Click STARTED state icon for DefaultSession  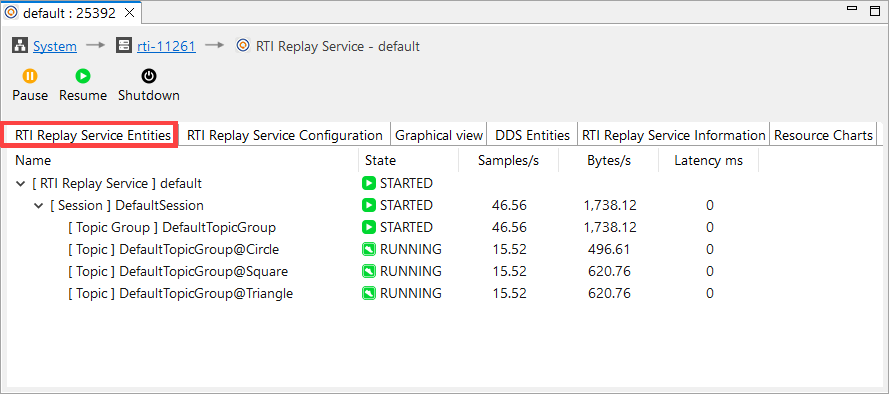click(x=369, y=205)
